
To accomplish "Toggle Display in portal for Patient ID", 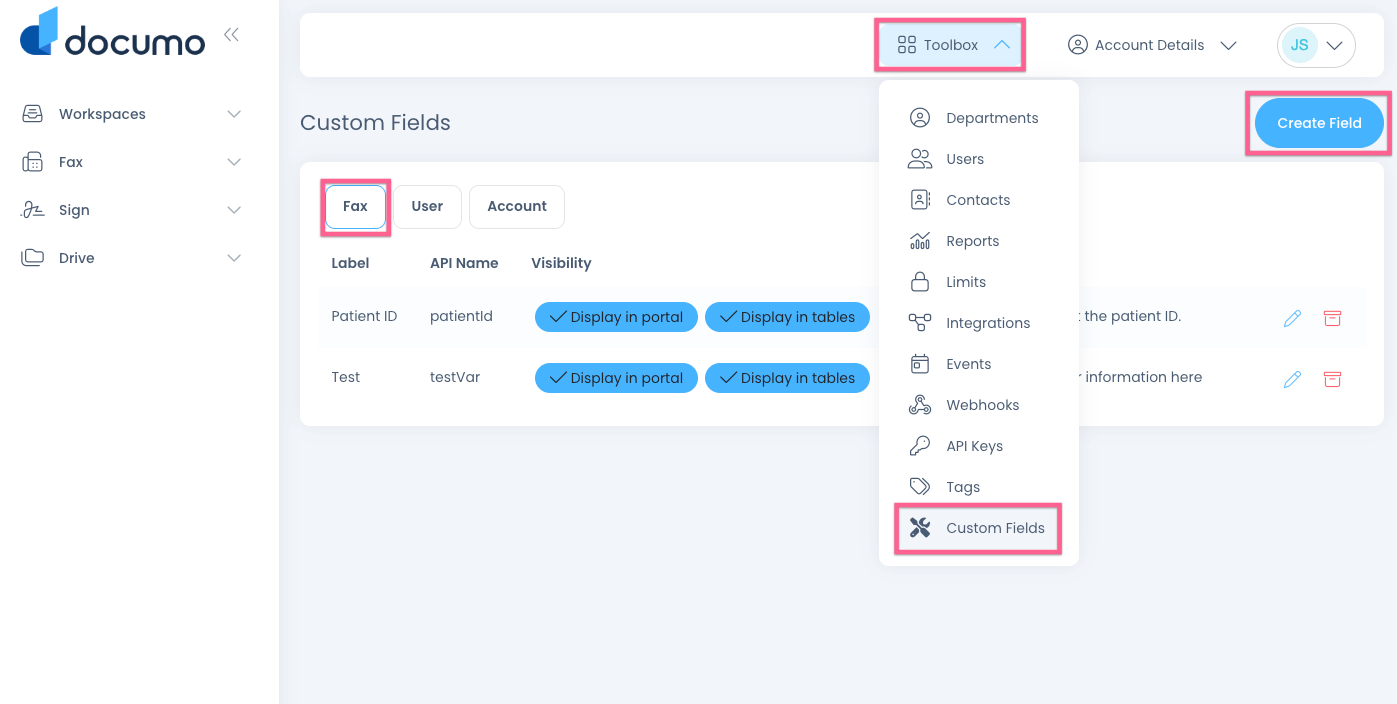I will click(616, 317).
